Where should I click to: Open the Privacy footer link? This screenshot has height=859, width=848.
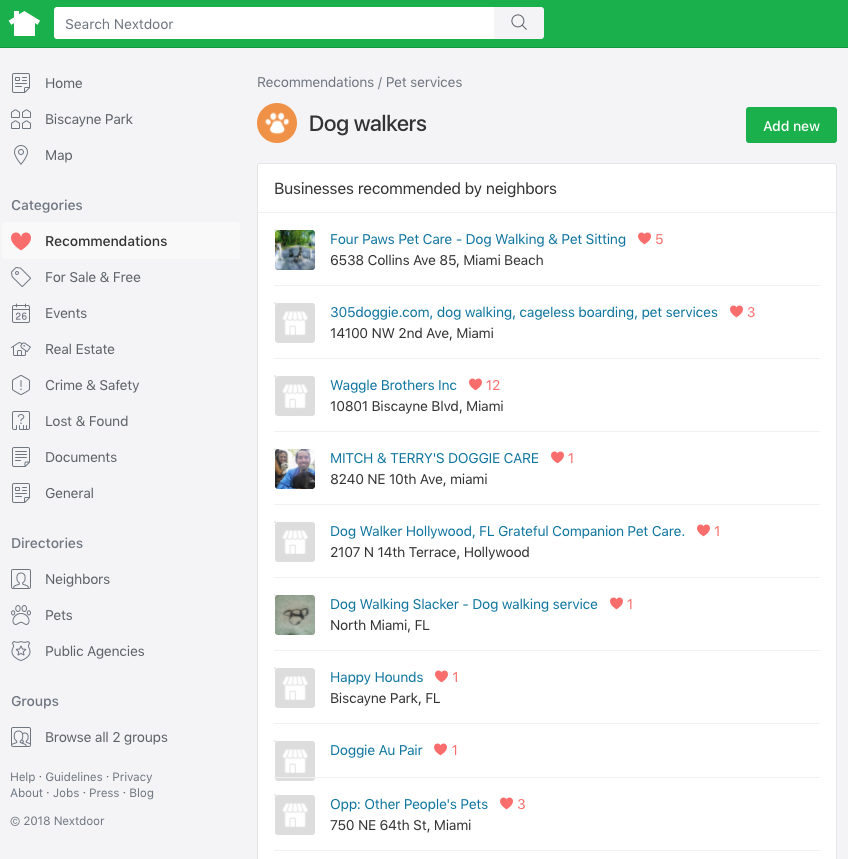tap(132, 777)
